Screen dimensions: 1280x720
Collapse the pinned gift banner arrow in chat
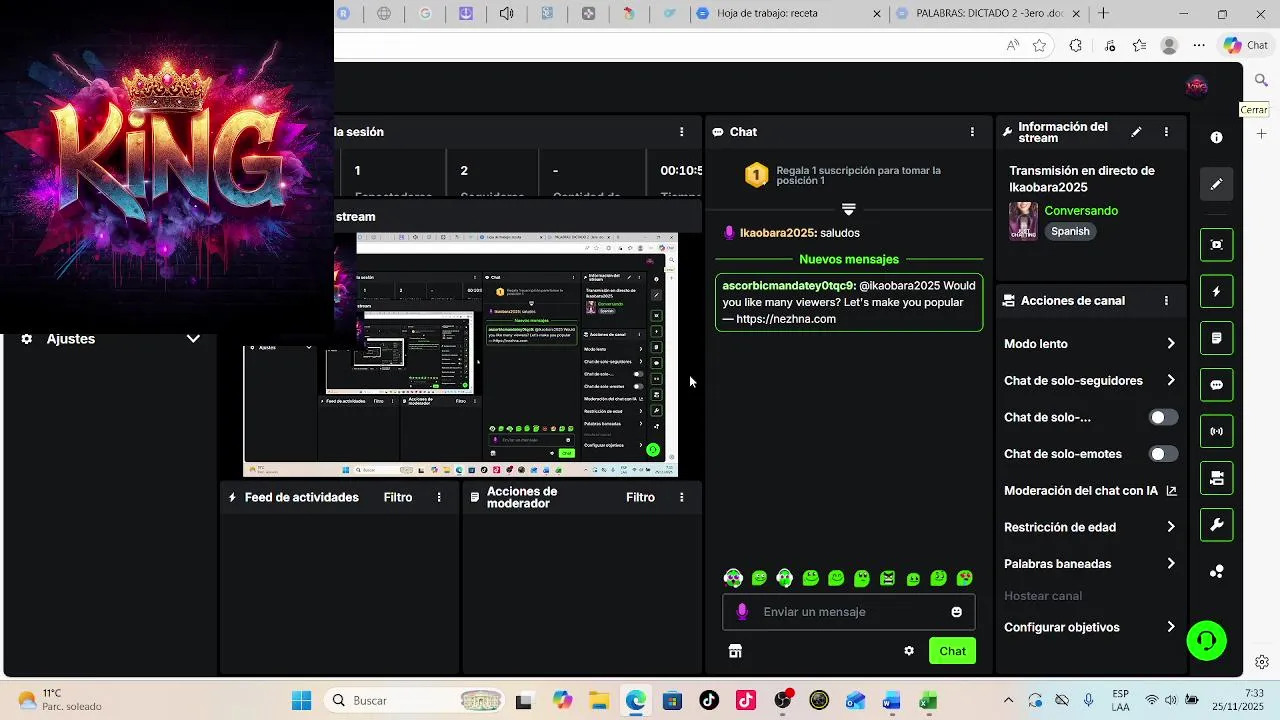[848, 209]
